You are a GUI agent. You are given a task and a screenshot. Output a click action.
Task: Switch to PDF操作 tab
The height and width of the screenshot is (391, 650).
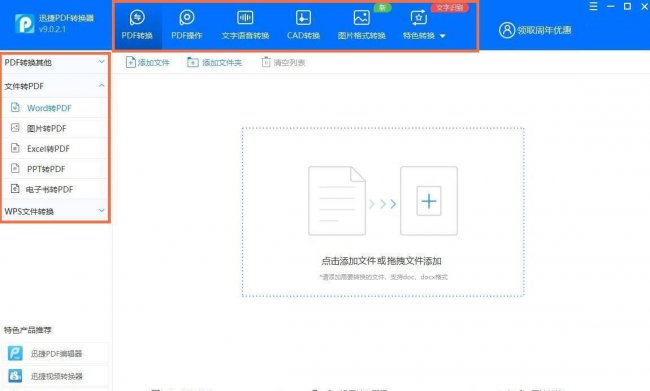pos(187,25)
